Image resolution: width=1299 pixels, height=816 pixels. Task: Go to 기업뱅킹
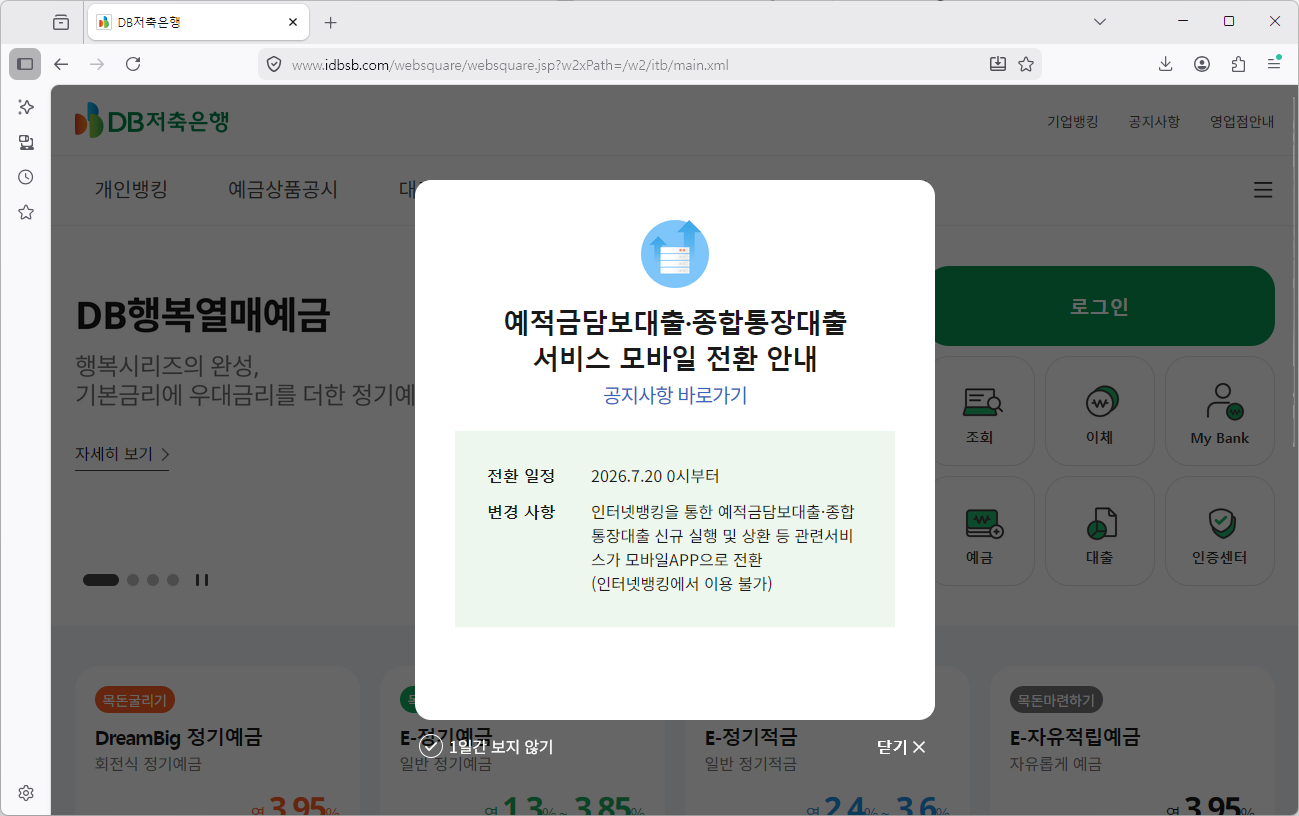tap(1072, 121)
